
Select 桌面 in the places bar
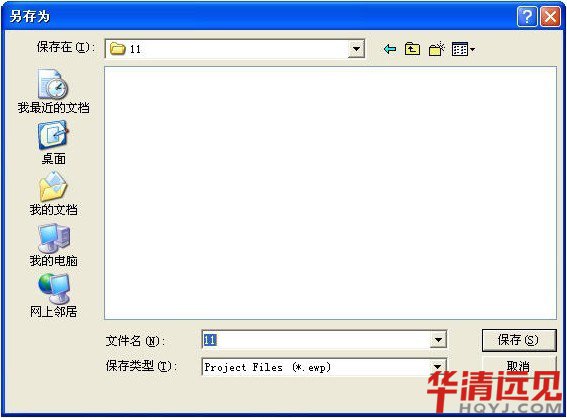coord(53,142)
